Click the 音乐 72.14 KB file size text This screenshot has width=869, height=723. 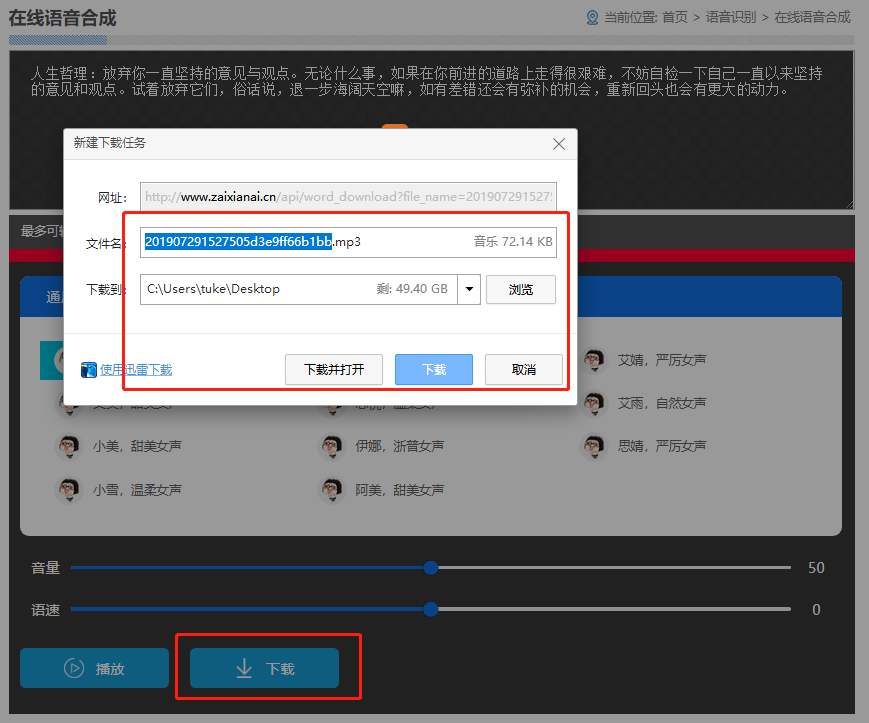pos(513,242)
